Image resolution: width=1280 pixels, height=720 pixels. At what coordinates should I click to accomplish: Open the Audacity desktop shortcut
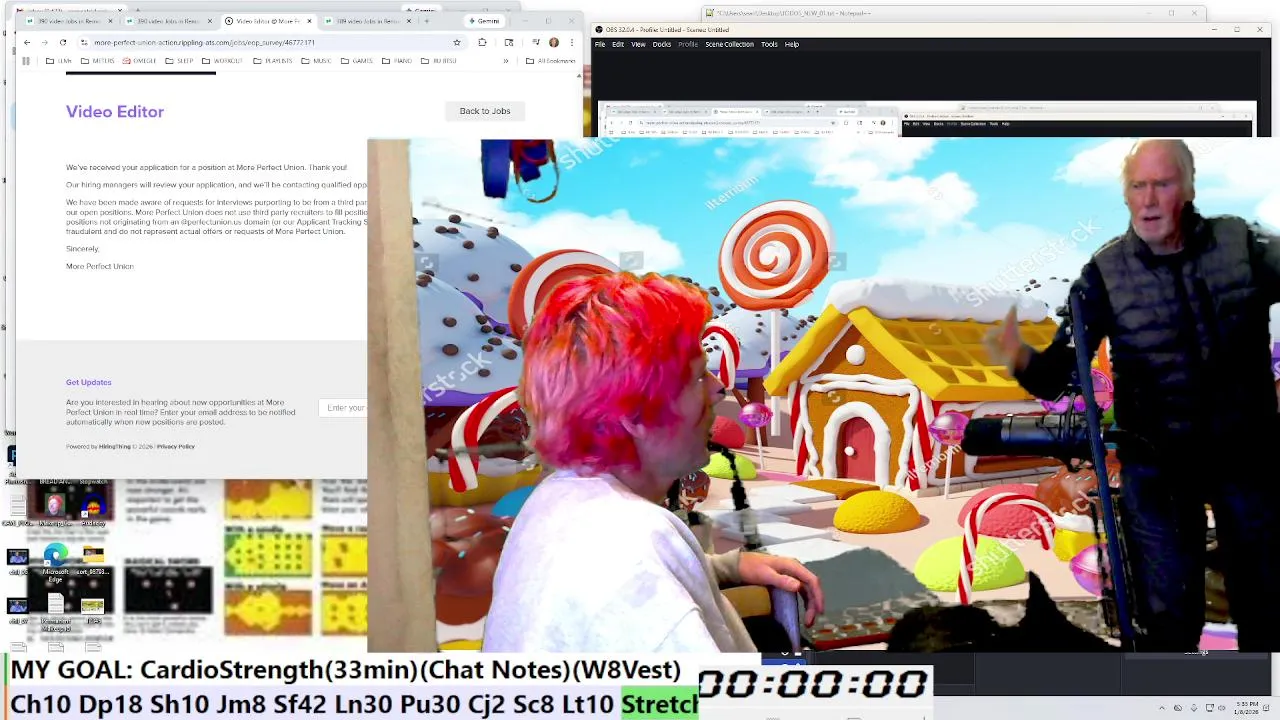tap(93, 509)
